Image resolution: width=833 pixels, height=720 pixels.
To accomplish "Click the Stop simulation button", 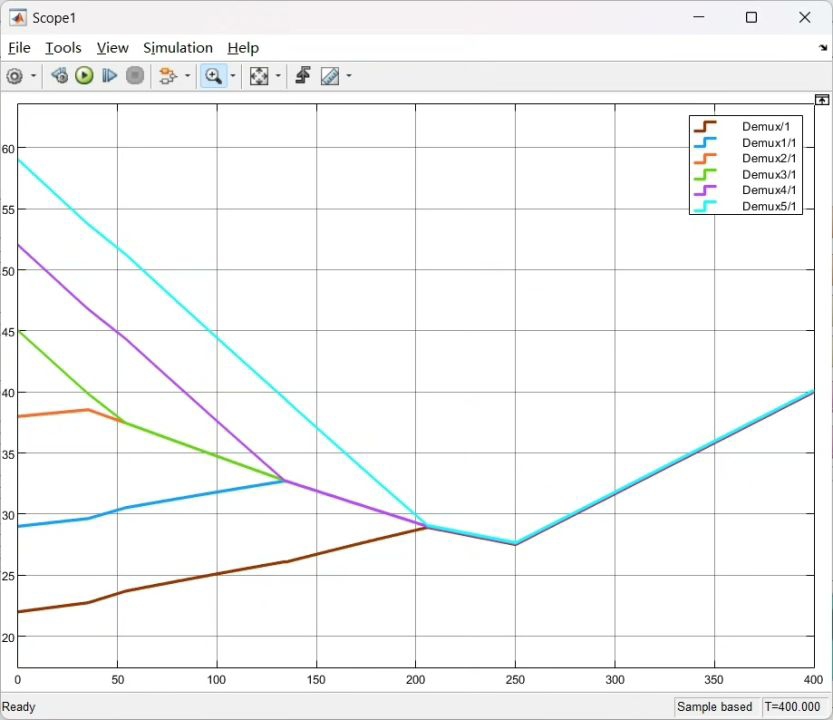I will 135,76.
